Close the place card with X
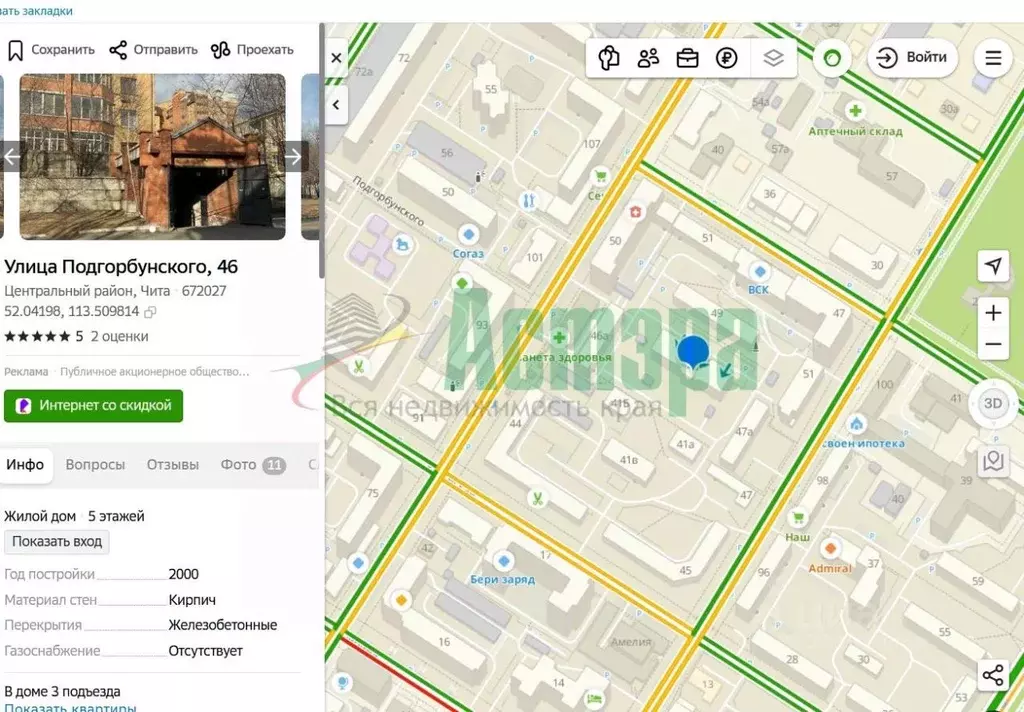This screenshot has height=712, width=1024. tap(336, 58)
